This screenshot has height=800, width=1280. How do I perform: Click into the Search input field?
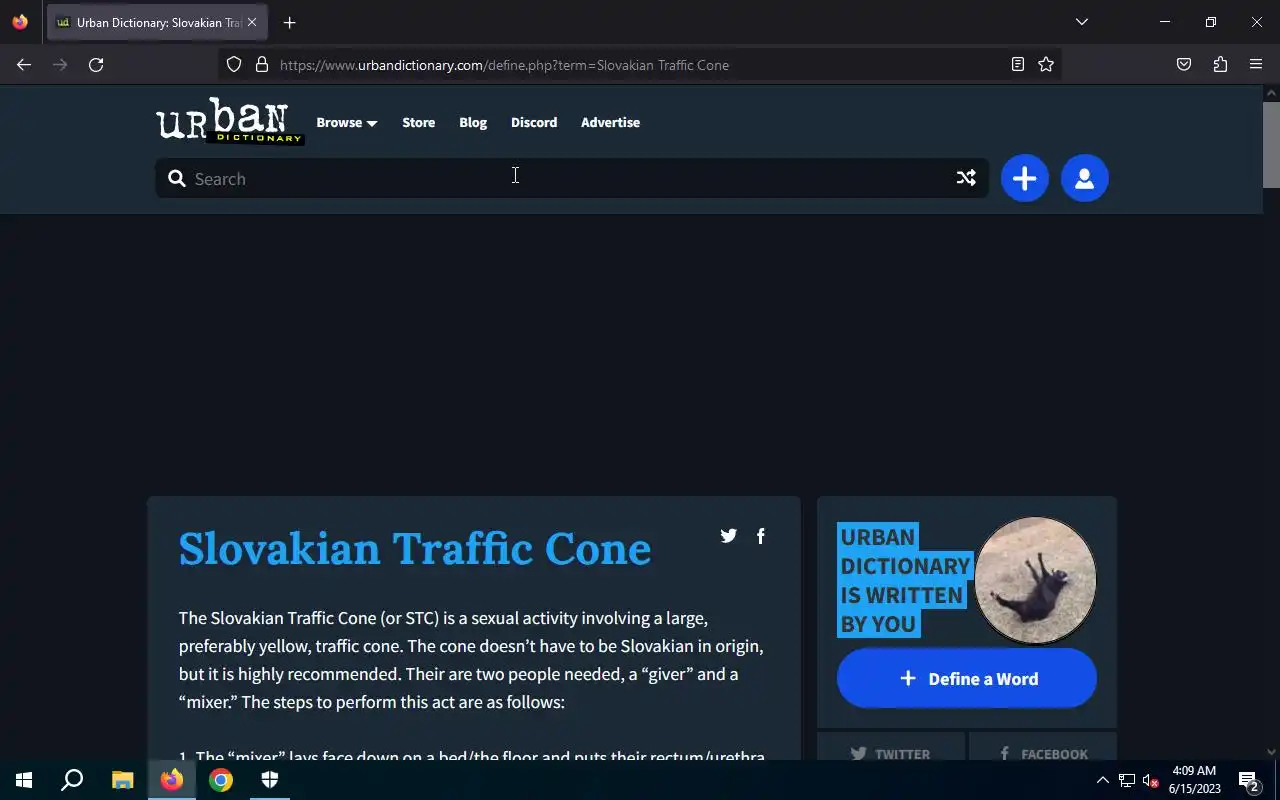point(570,178)
